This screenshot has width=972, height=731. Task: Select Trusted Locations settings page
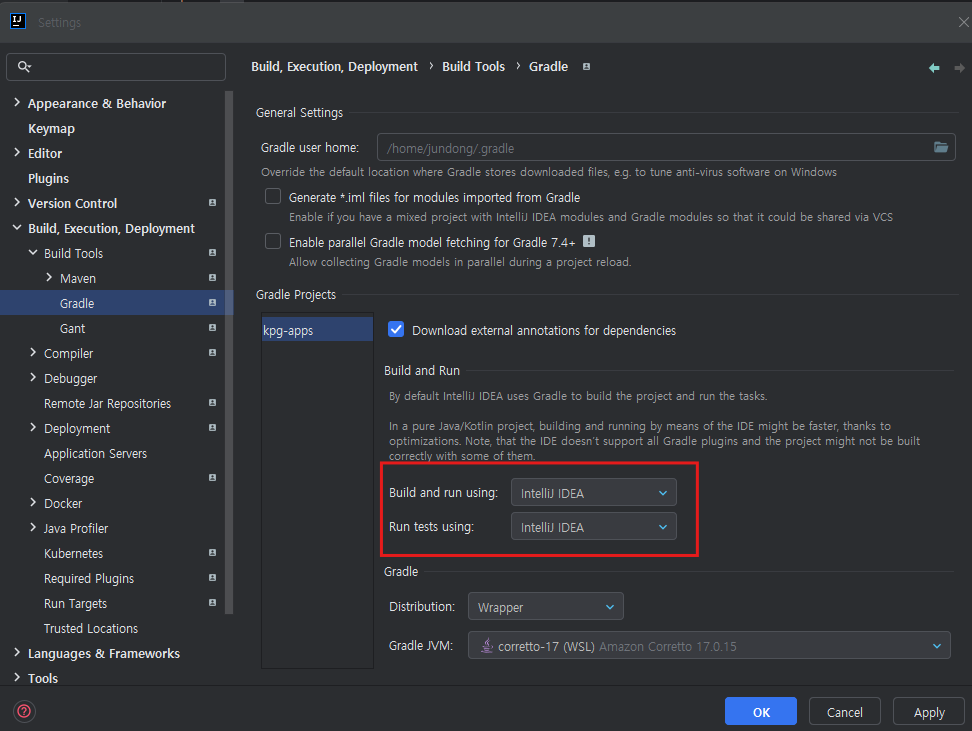point(91,628)
